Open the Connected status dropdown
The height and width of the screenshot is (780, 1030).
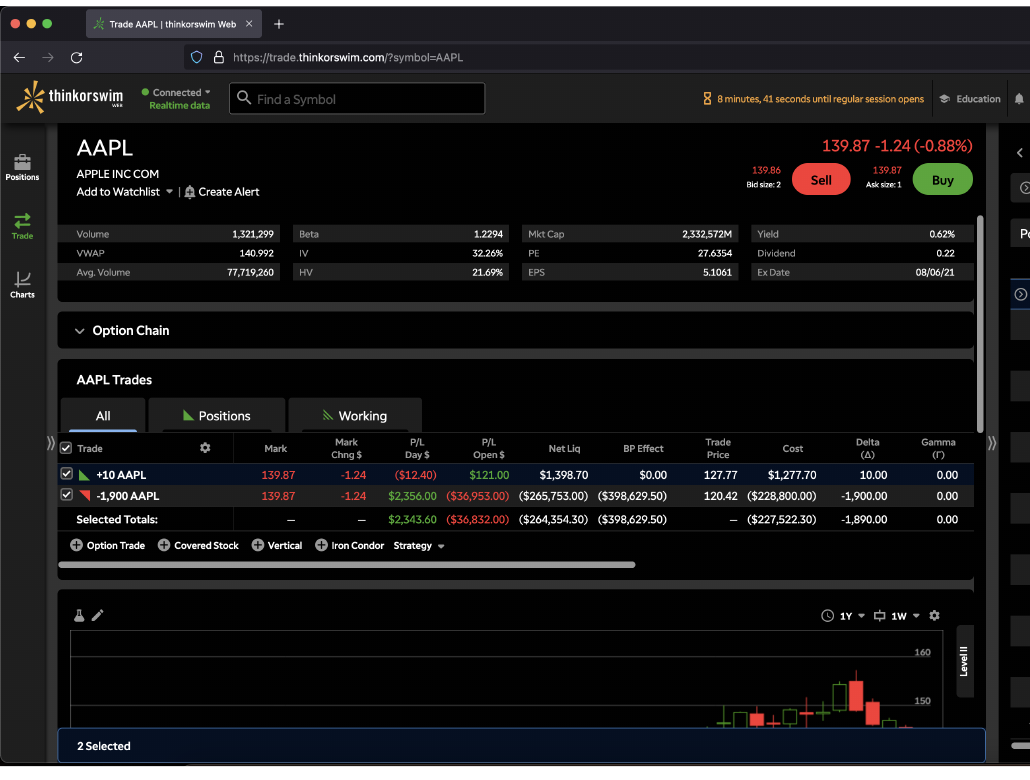[x=175, y=93]
